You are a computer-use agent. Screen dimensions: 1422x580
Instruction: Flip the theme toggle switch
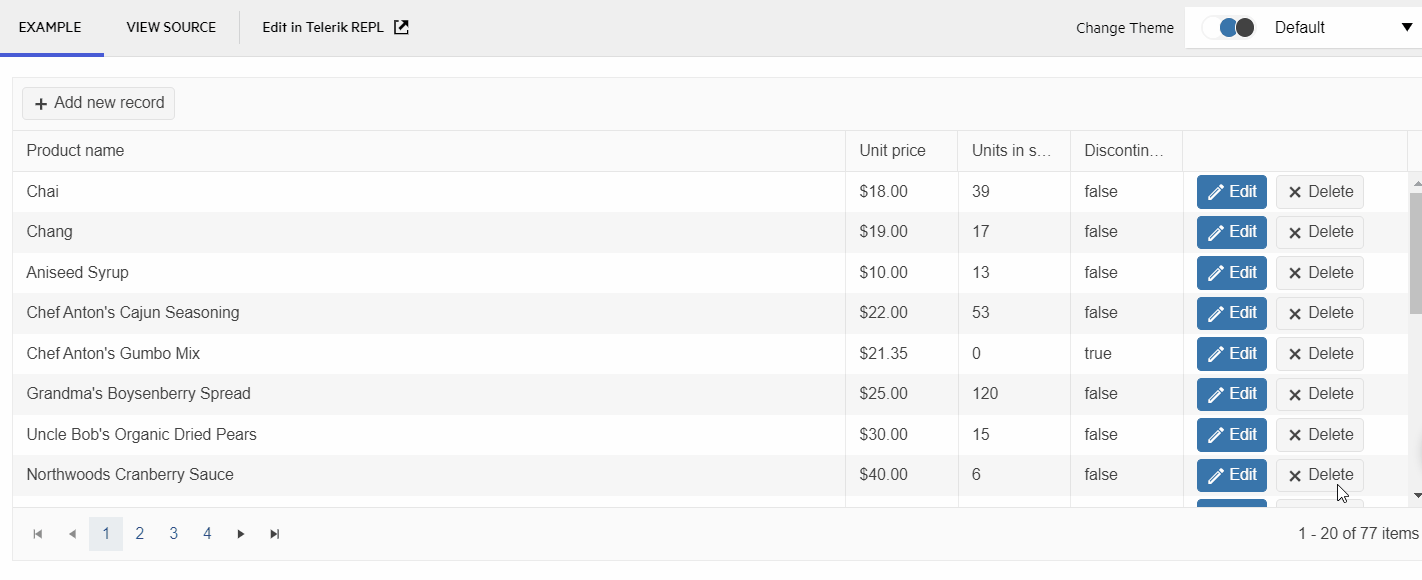point(1229,27)
